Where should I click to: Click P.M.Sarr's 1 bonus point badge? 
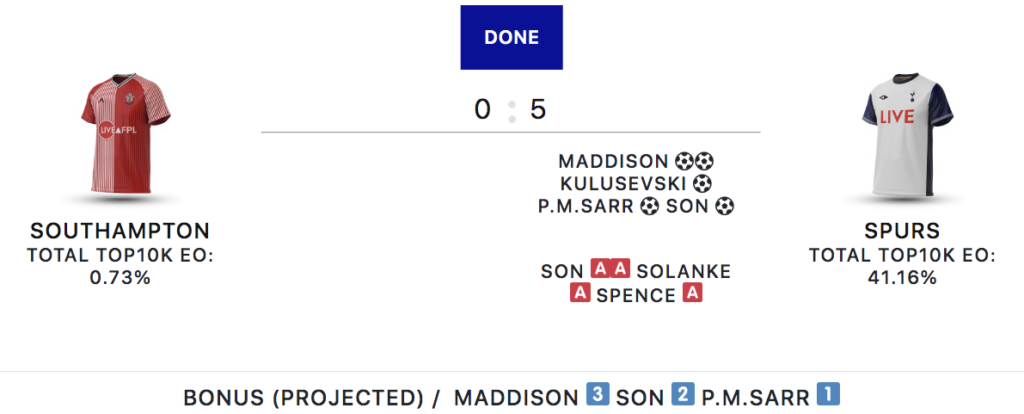(x=828, y=395)
